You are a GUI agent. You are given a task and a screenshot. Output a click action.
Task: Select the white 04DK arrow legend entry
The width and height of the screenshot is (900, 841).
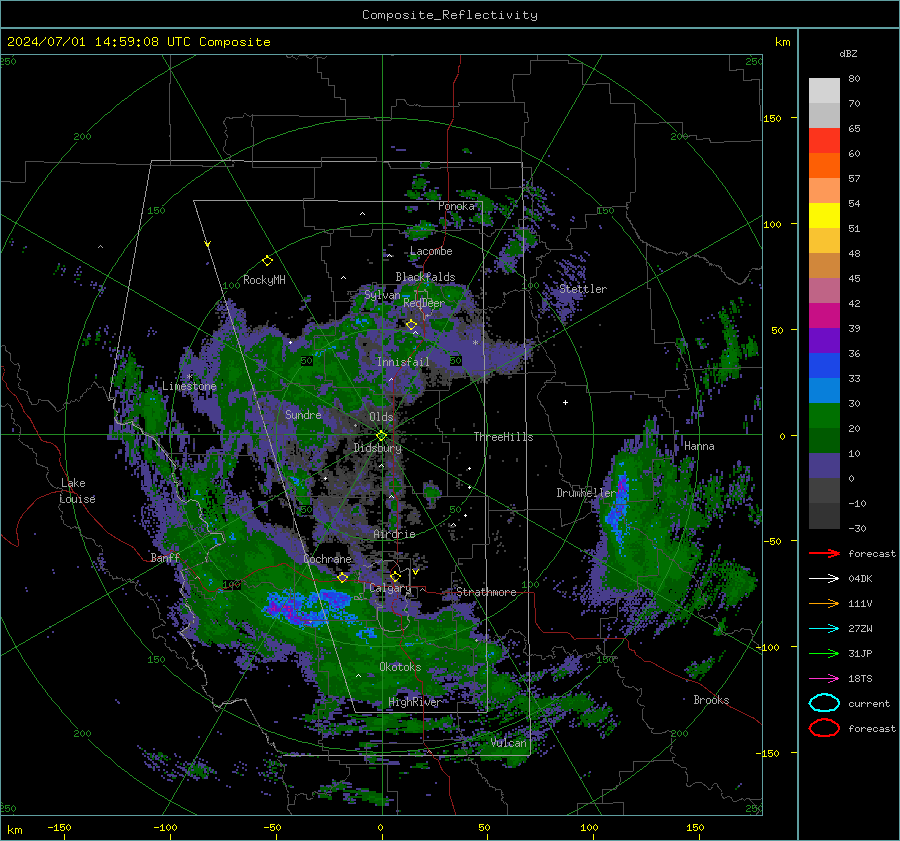pyautogui.click(x=824, y=578)
